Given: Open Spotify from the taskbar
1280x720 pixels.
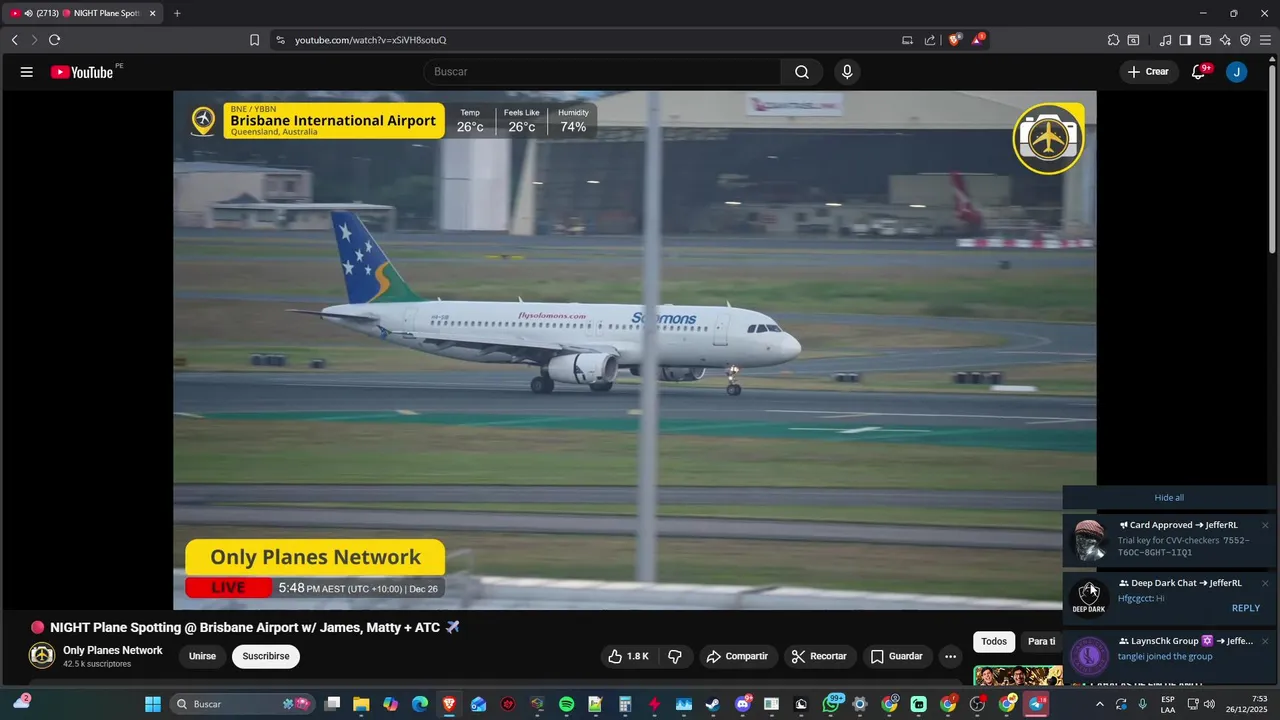Looking at the screenshot, I should [567, 704].
